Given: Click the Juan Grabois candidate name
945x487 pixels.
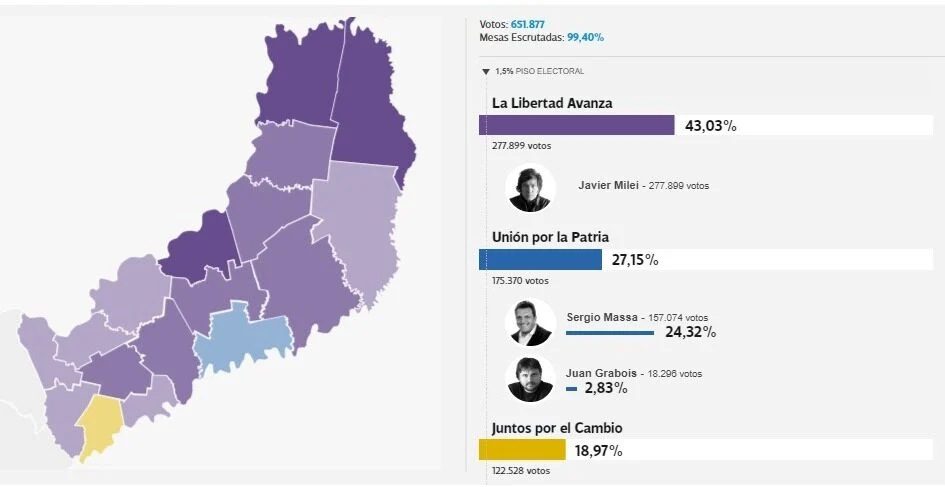Looking at the screenshot, I should 600,373.
